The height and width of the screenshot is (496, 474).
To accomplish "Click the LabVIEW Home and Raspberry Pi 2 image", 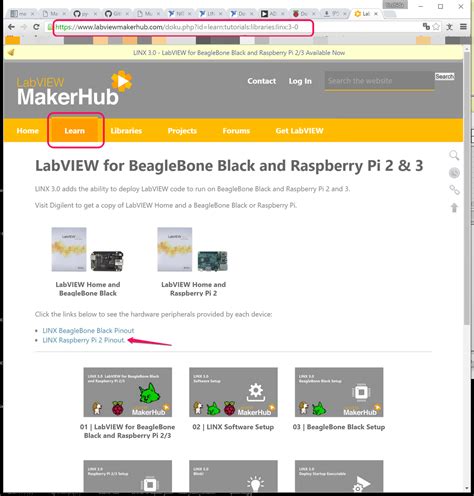I will click(x=193, y=249).
